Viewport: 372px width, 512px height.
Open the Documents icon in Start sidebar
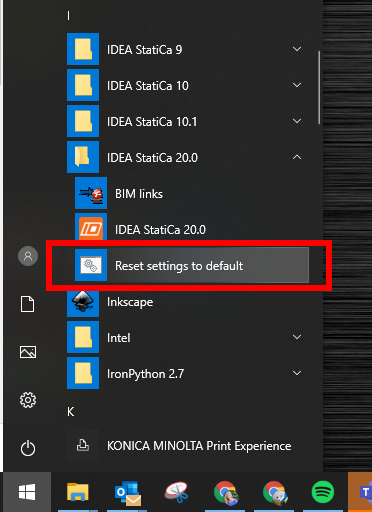pyautogui.click(x=28, y=304)
